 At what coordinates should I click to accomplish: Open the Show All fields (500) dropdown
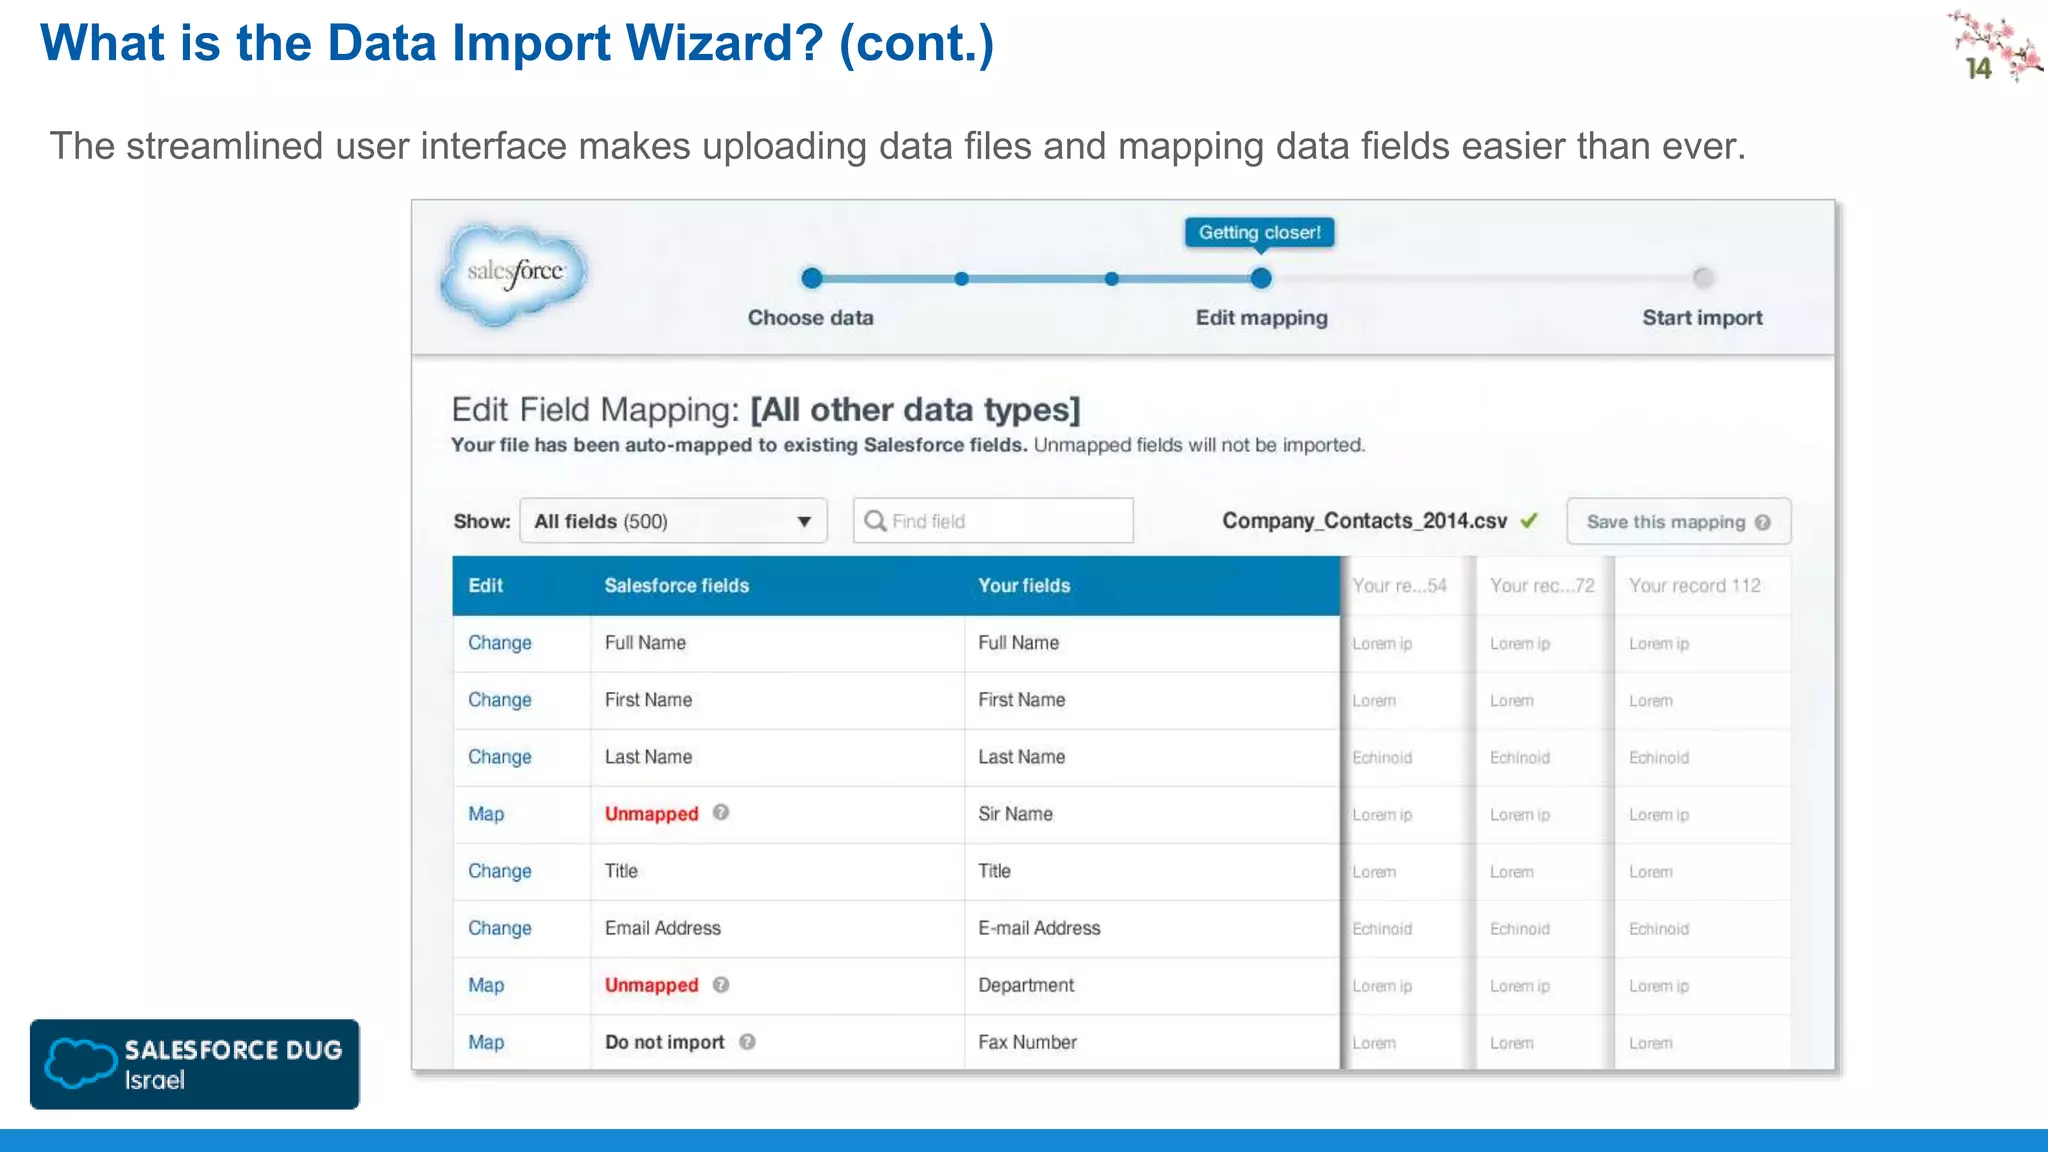(x=673, y=521)
